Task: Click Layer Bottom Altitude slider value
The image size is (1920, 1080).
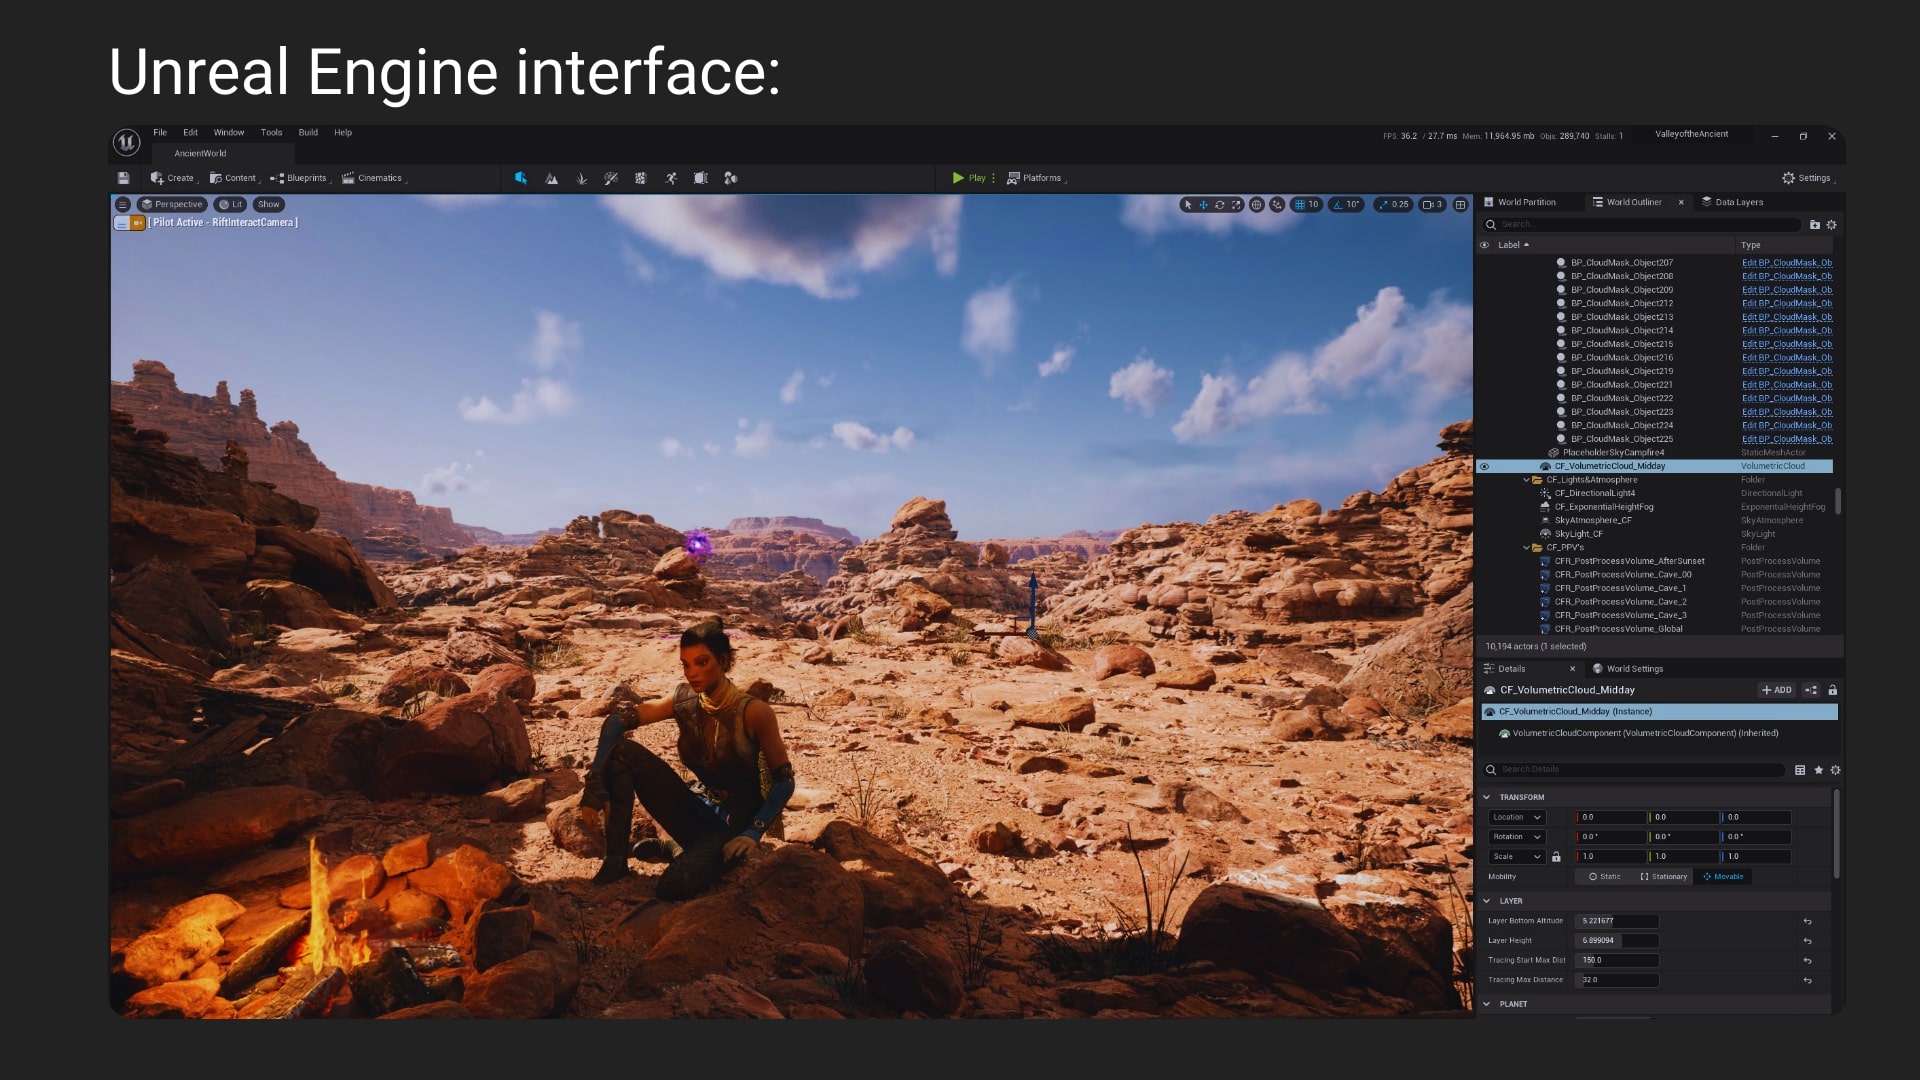Action: pyautogui.click(x=1617, y=922)
